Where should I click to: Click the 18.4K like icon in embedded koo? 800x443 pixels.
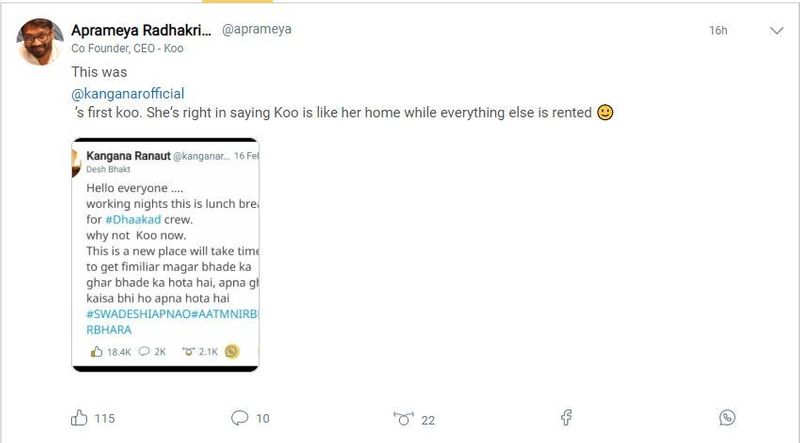point(97,351)
